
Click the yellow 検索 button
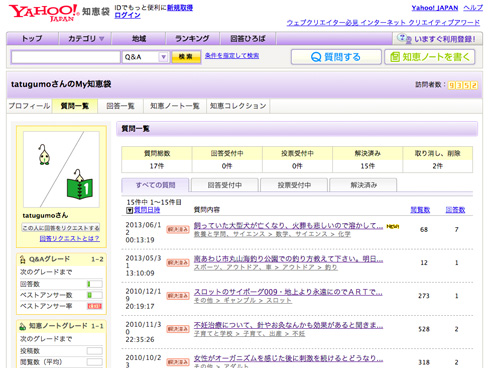[x=186, y=57]
